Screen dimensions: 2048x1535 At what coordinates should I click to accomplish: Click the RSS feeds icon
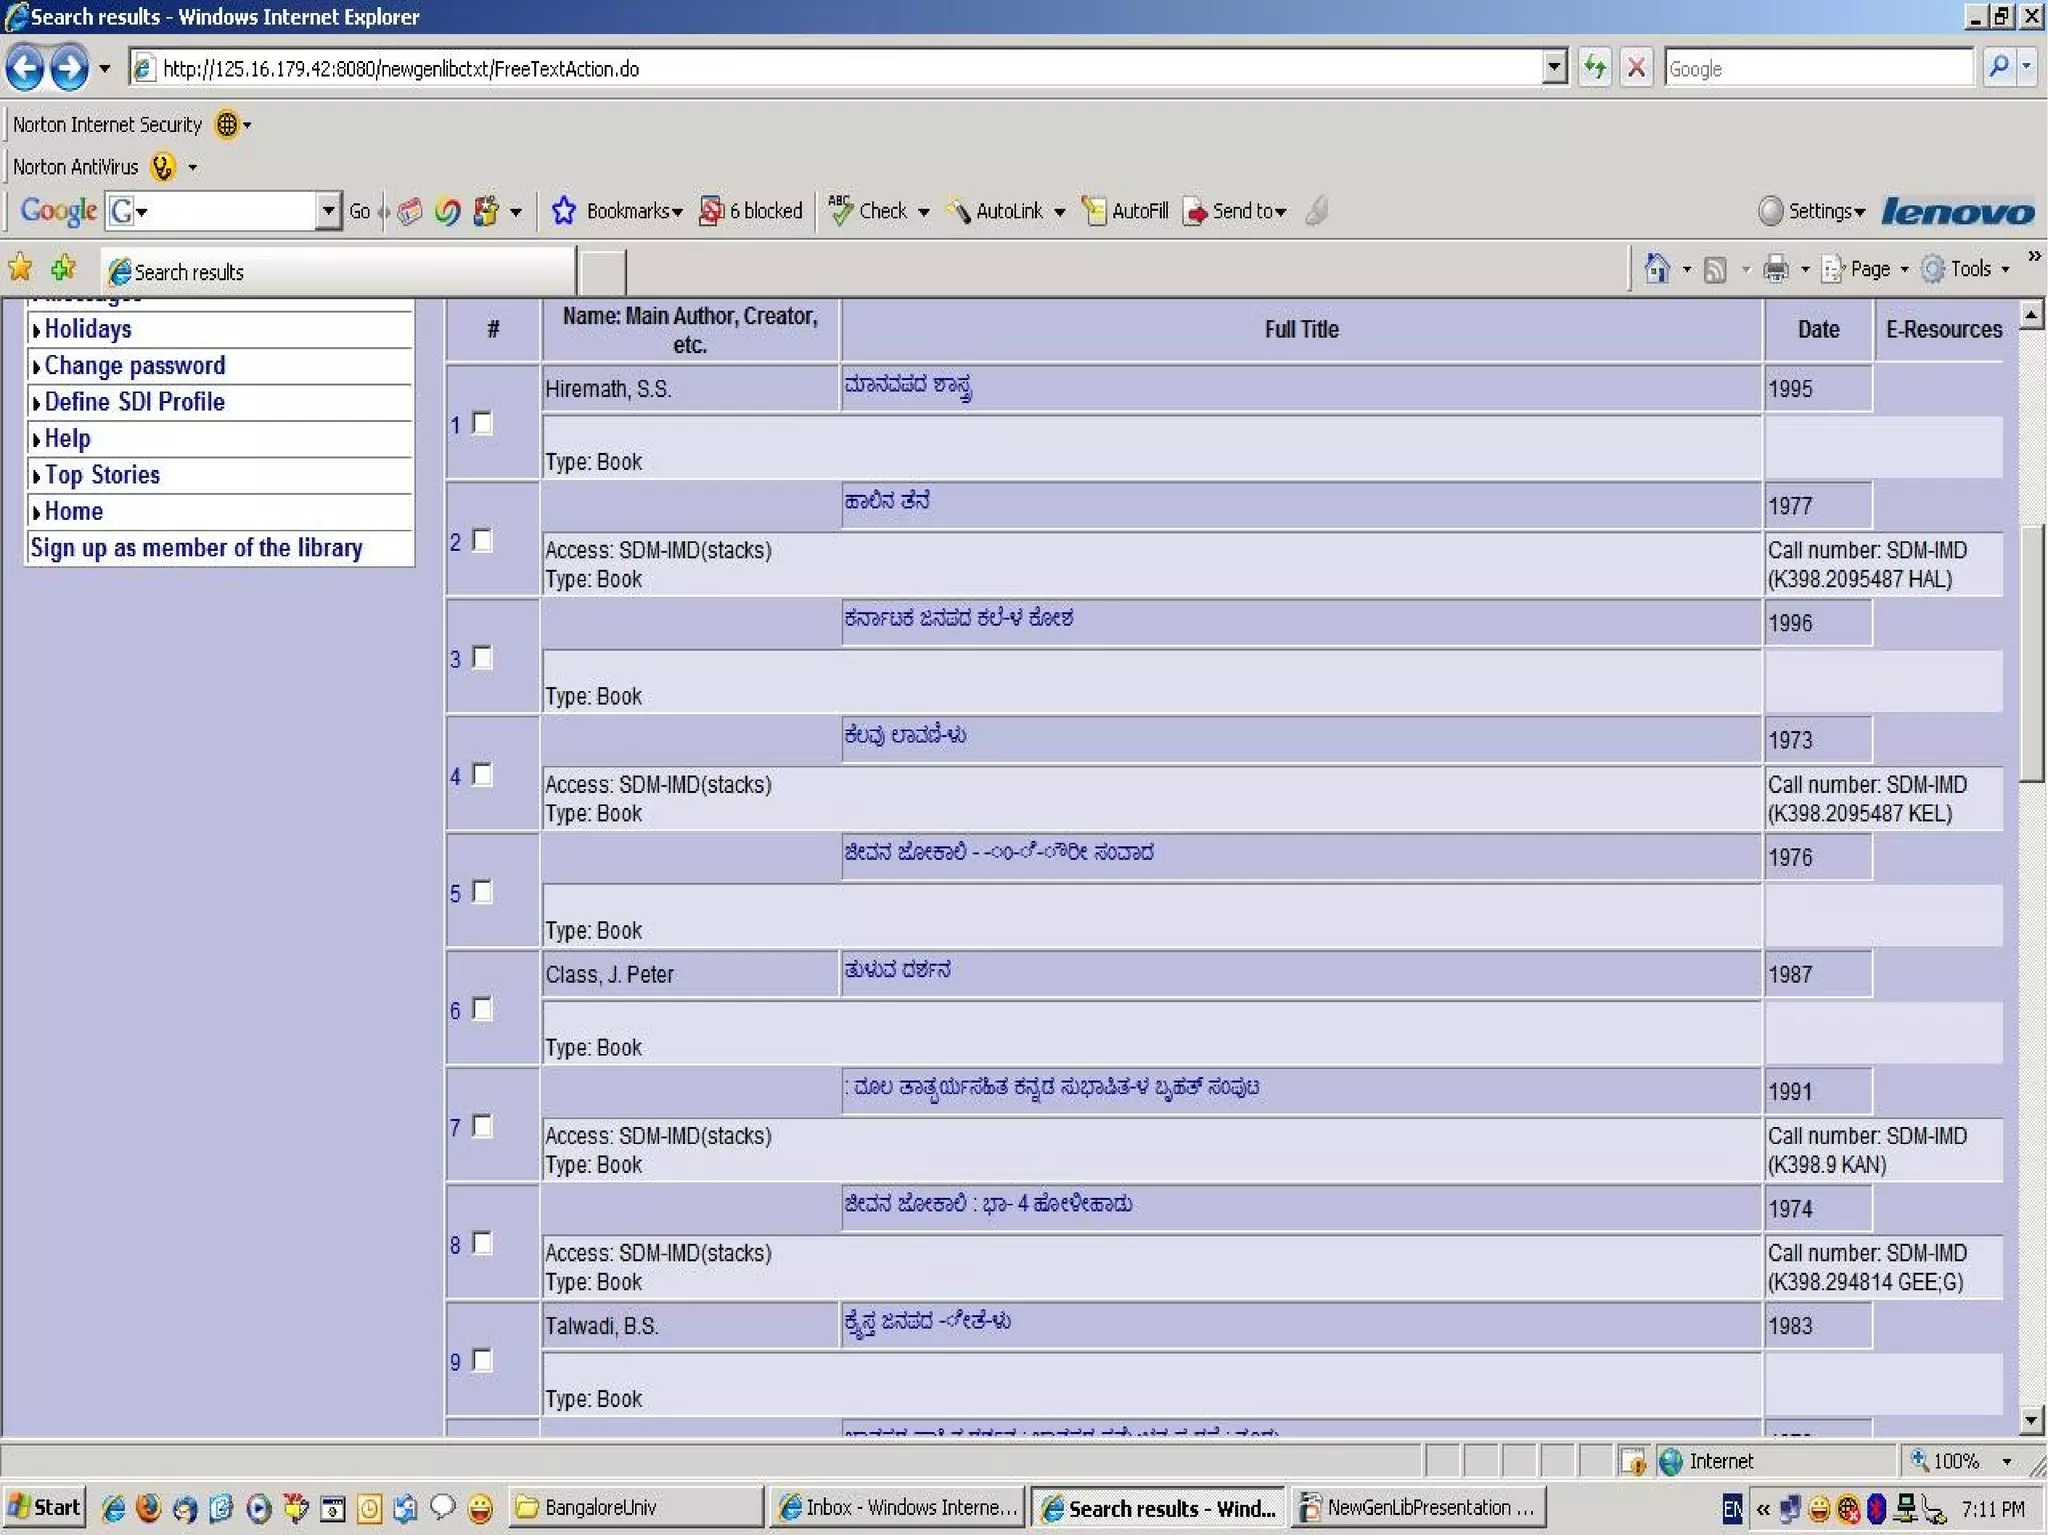(1715, 269)
